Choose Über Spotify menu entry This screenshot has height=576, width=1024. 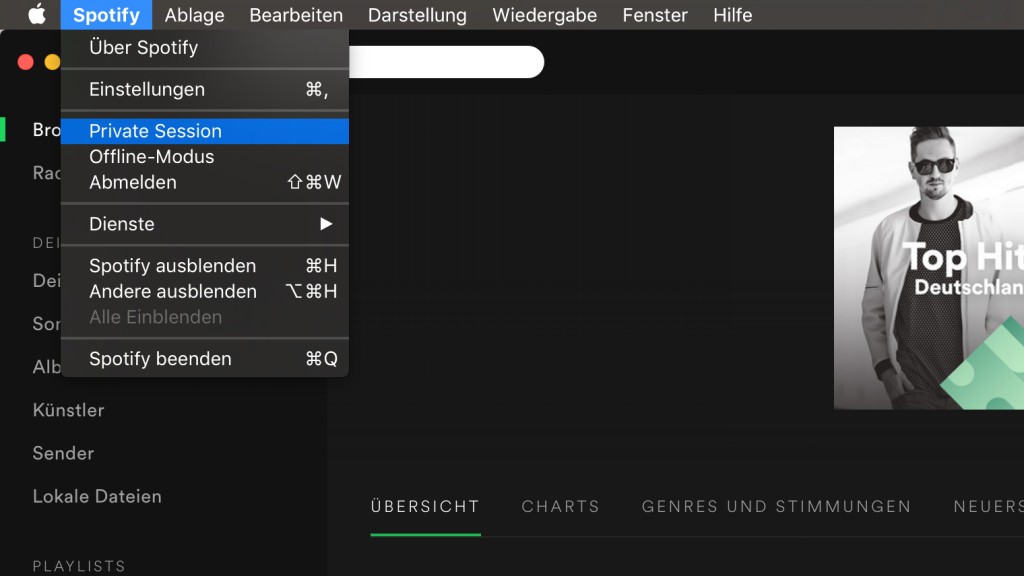tap(143, 47)
